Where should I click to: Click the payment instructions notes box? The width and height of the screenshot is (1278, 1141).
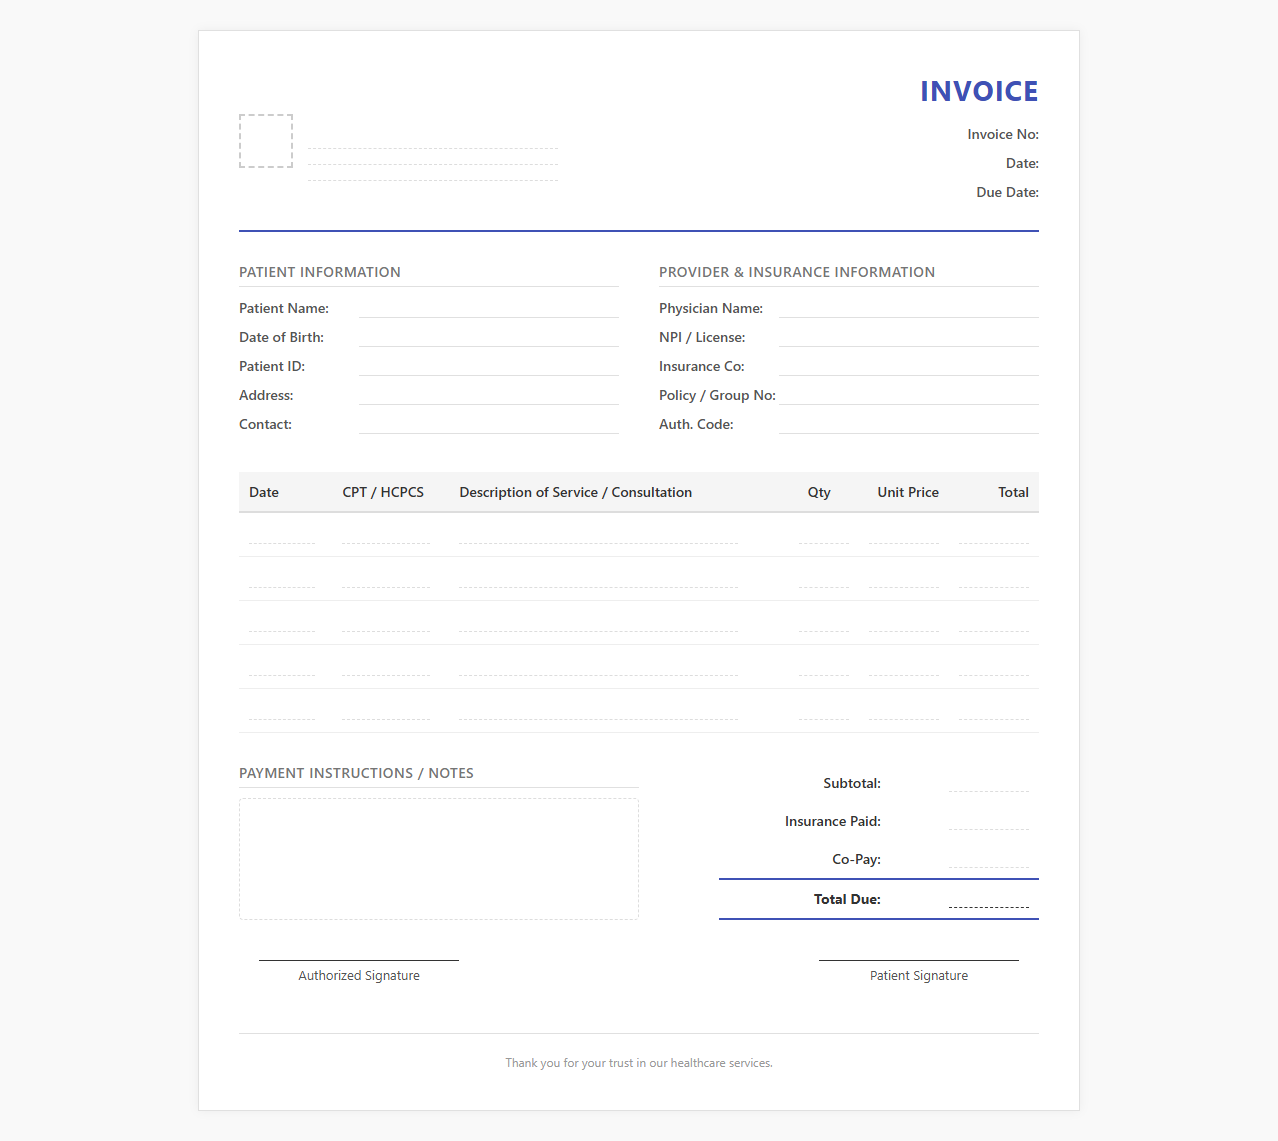coord(439,859)
